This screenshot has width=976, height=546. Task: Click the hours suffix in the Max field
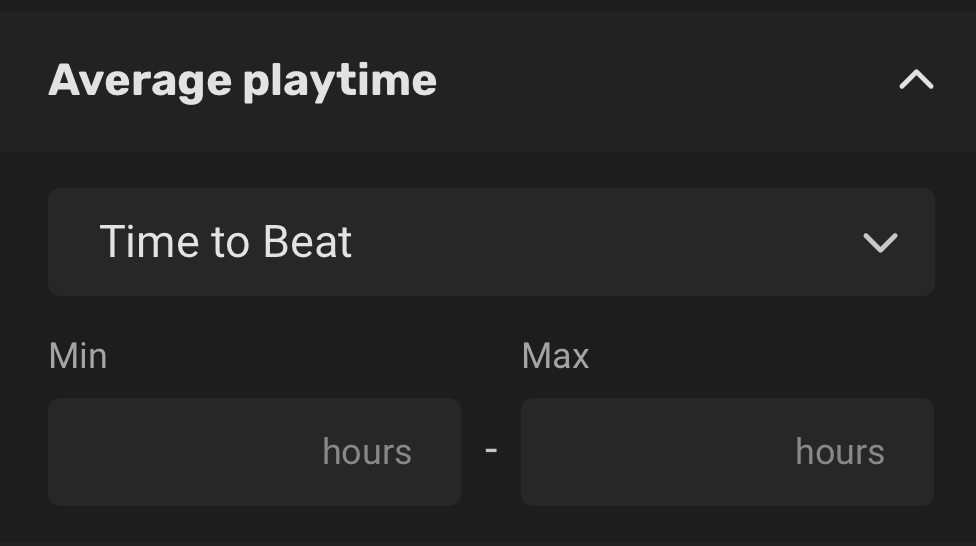point(840,452)
